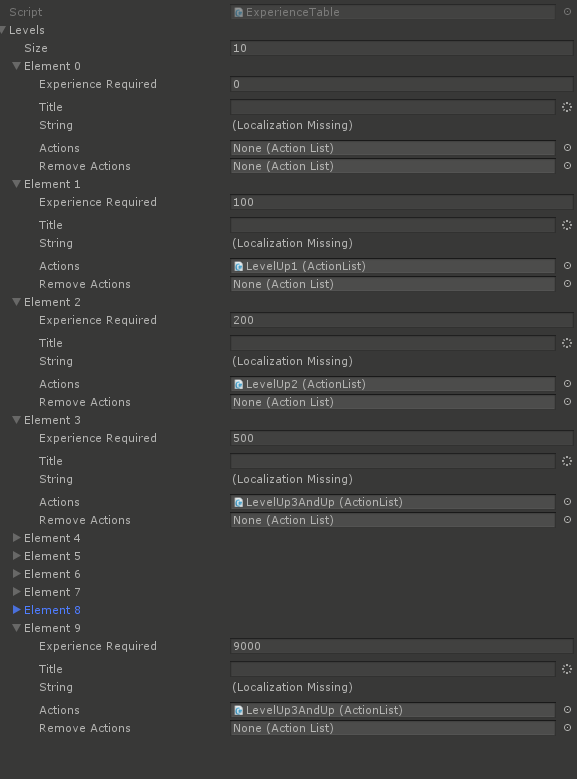Expand the highlighted Element 8 entry

point(16,610)
